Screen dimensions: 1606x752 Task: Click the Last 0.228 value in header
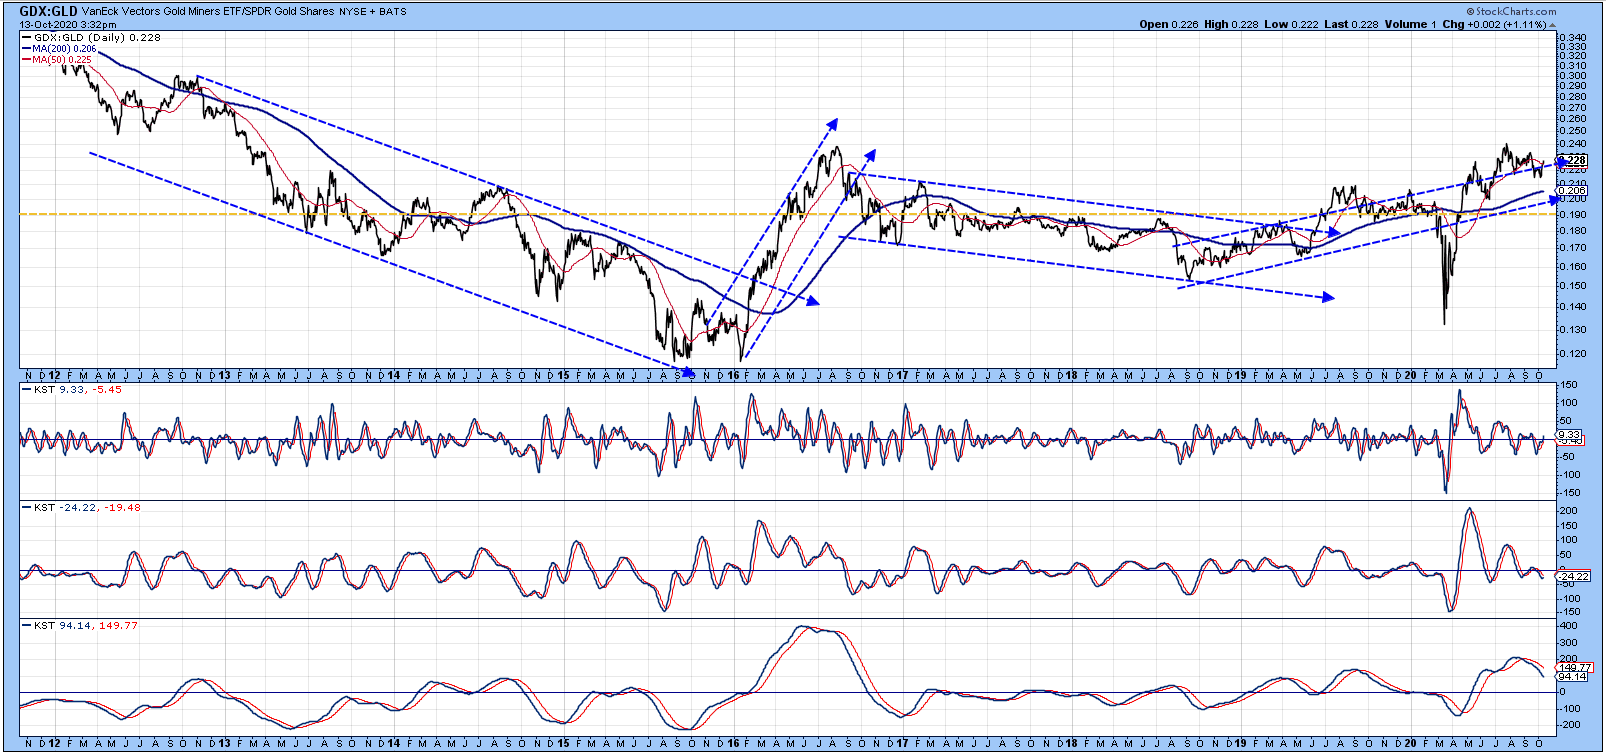[x=1351, y=24]
